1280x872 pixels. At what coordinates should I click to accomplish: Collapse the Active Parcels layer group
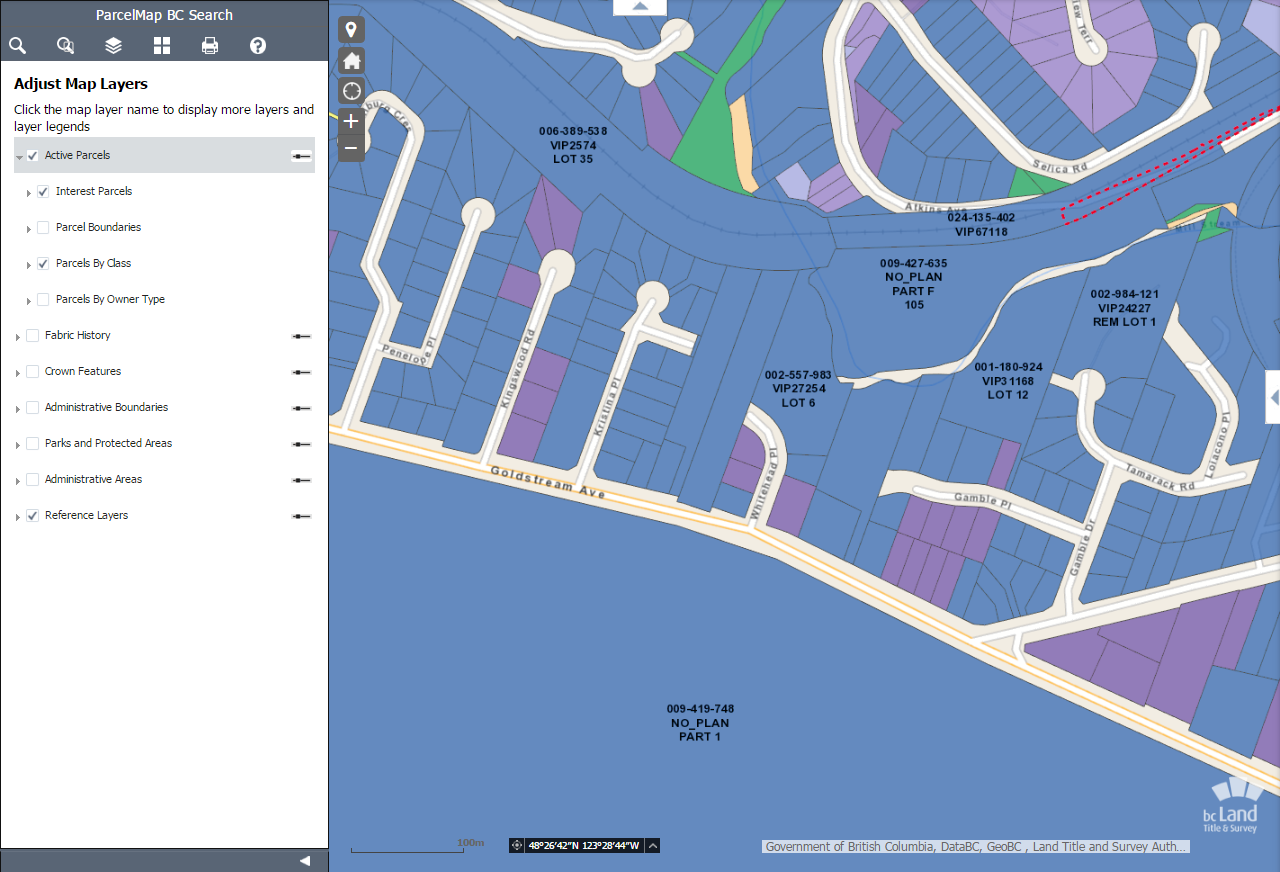(x=18, y=156)
